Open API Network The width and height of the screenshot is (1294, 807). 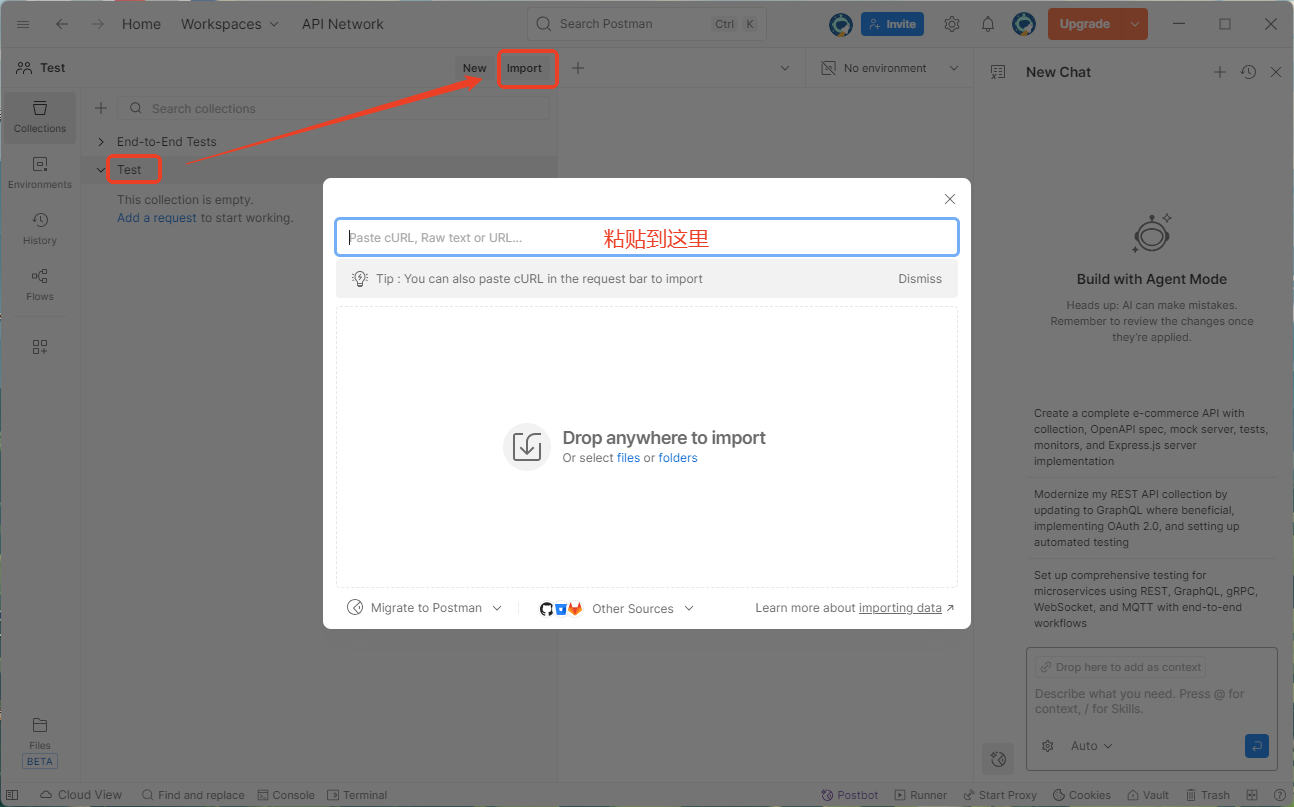pyautogui.click(x=343, y=24)
